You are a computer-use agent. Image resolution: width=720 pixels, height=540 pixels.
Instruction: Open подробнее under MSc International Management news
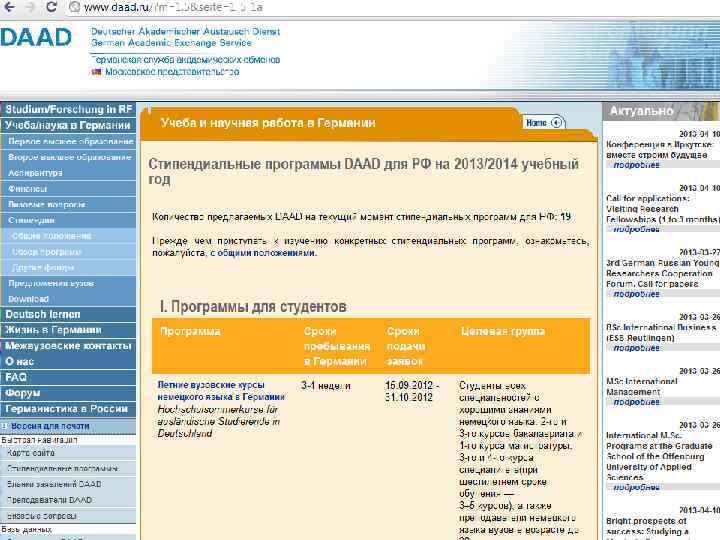point(636,402)
